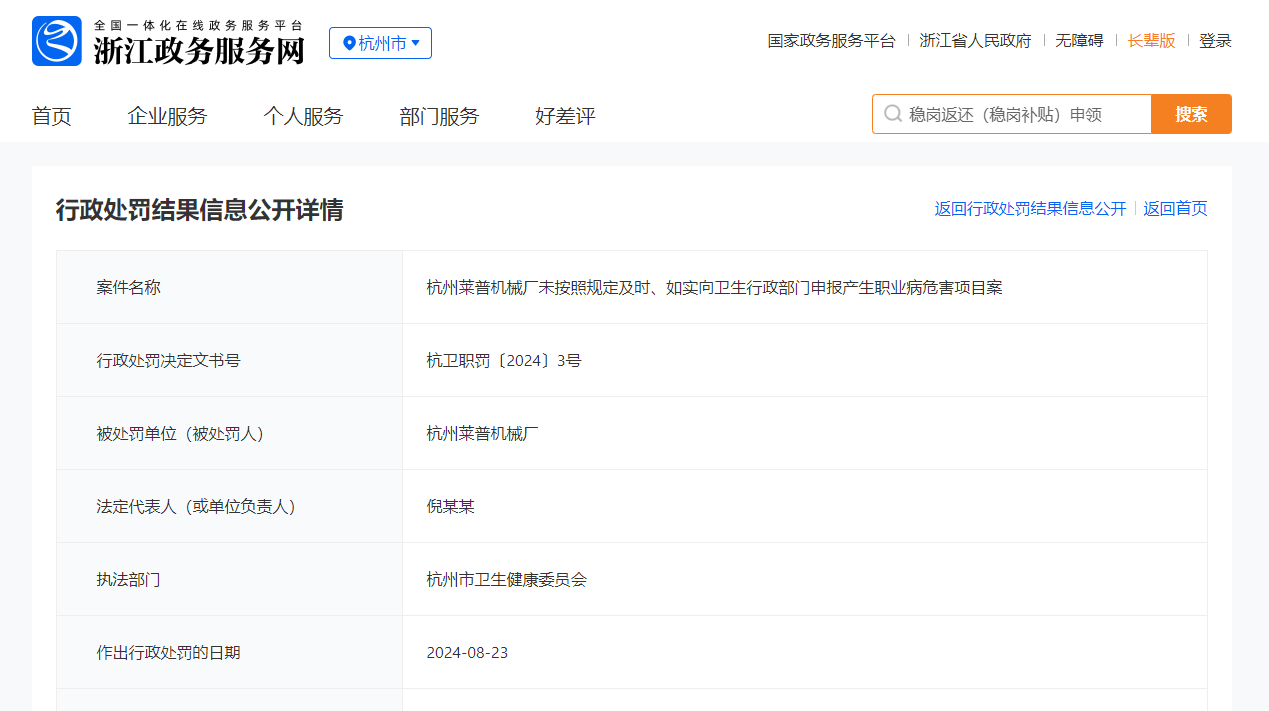Switch to 长辈版 elder mode
The width and height of the screenshot is (1269, 711).
(1151, 41)
